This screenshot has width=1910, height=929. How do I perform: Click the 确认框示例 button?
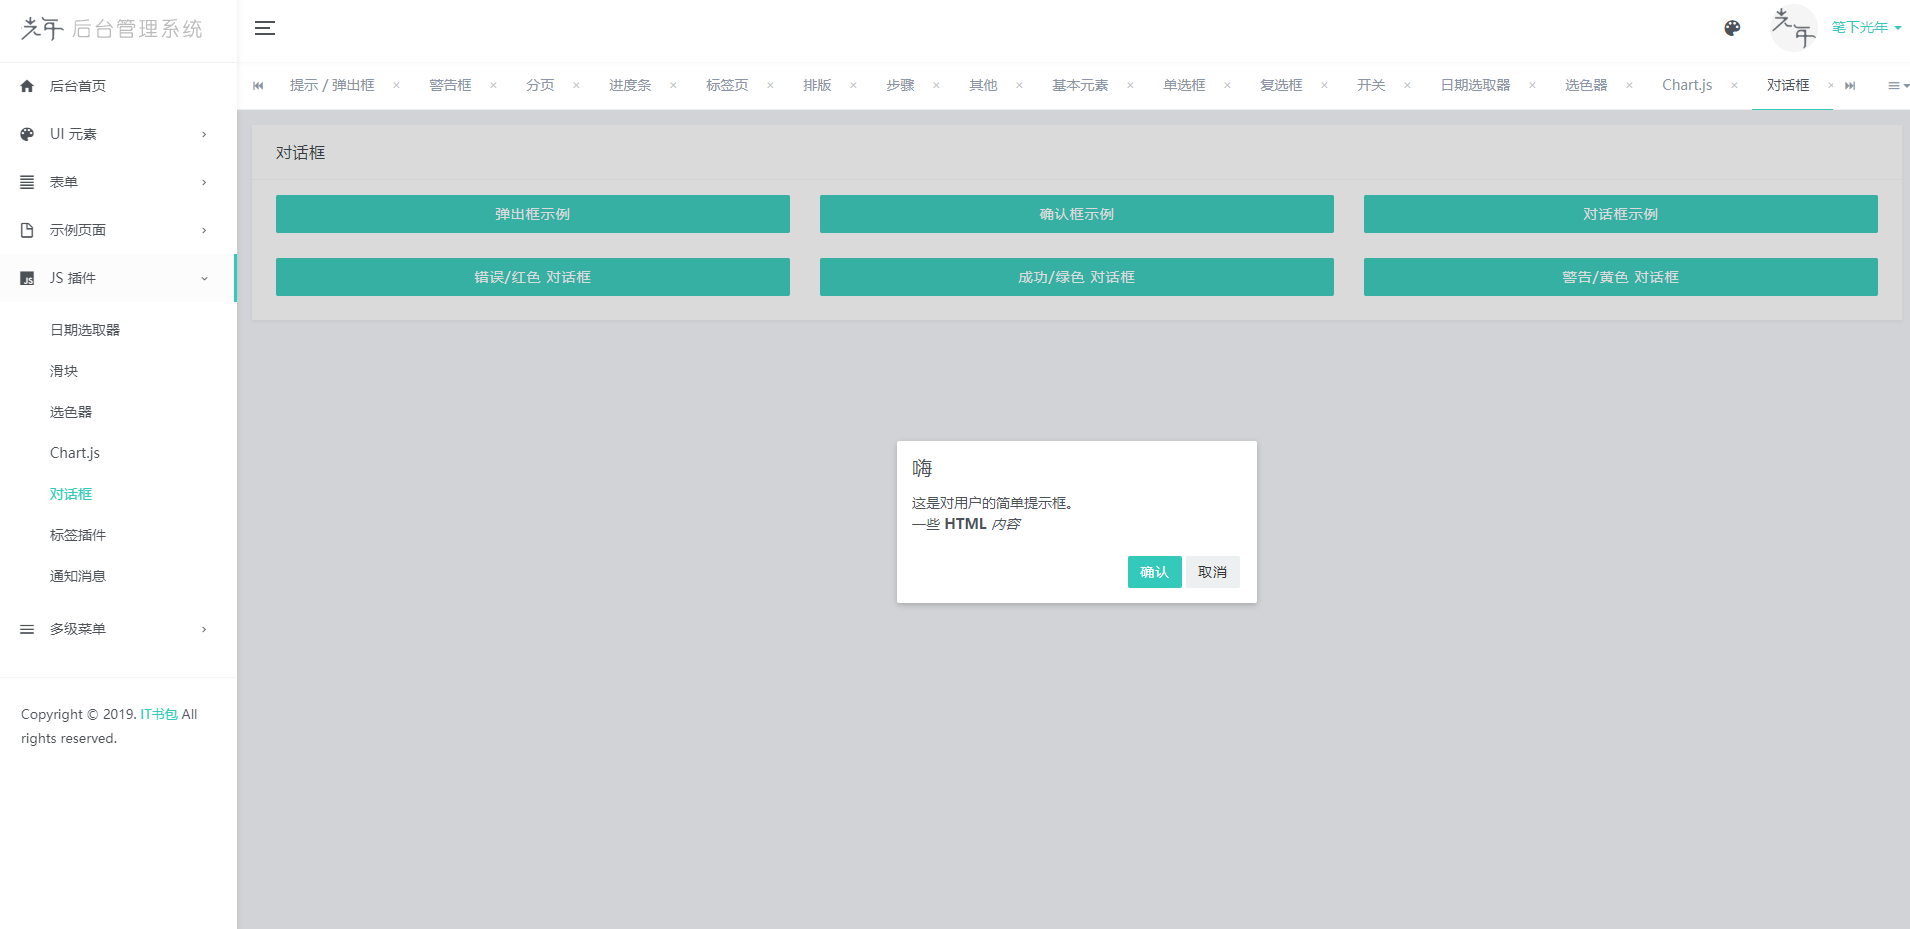click(x=1077, y=214)
